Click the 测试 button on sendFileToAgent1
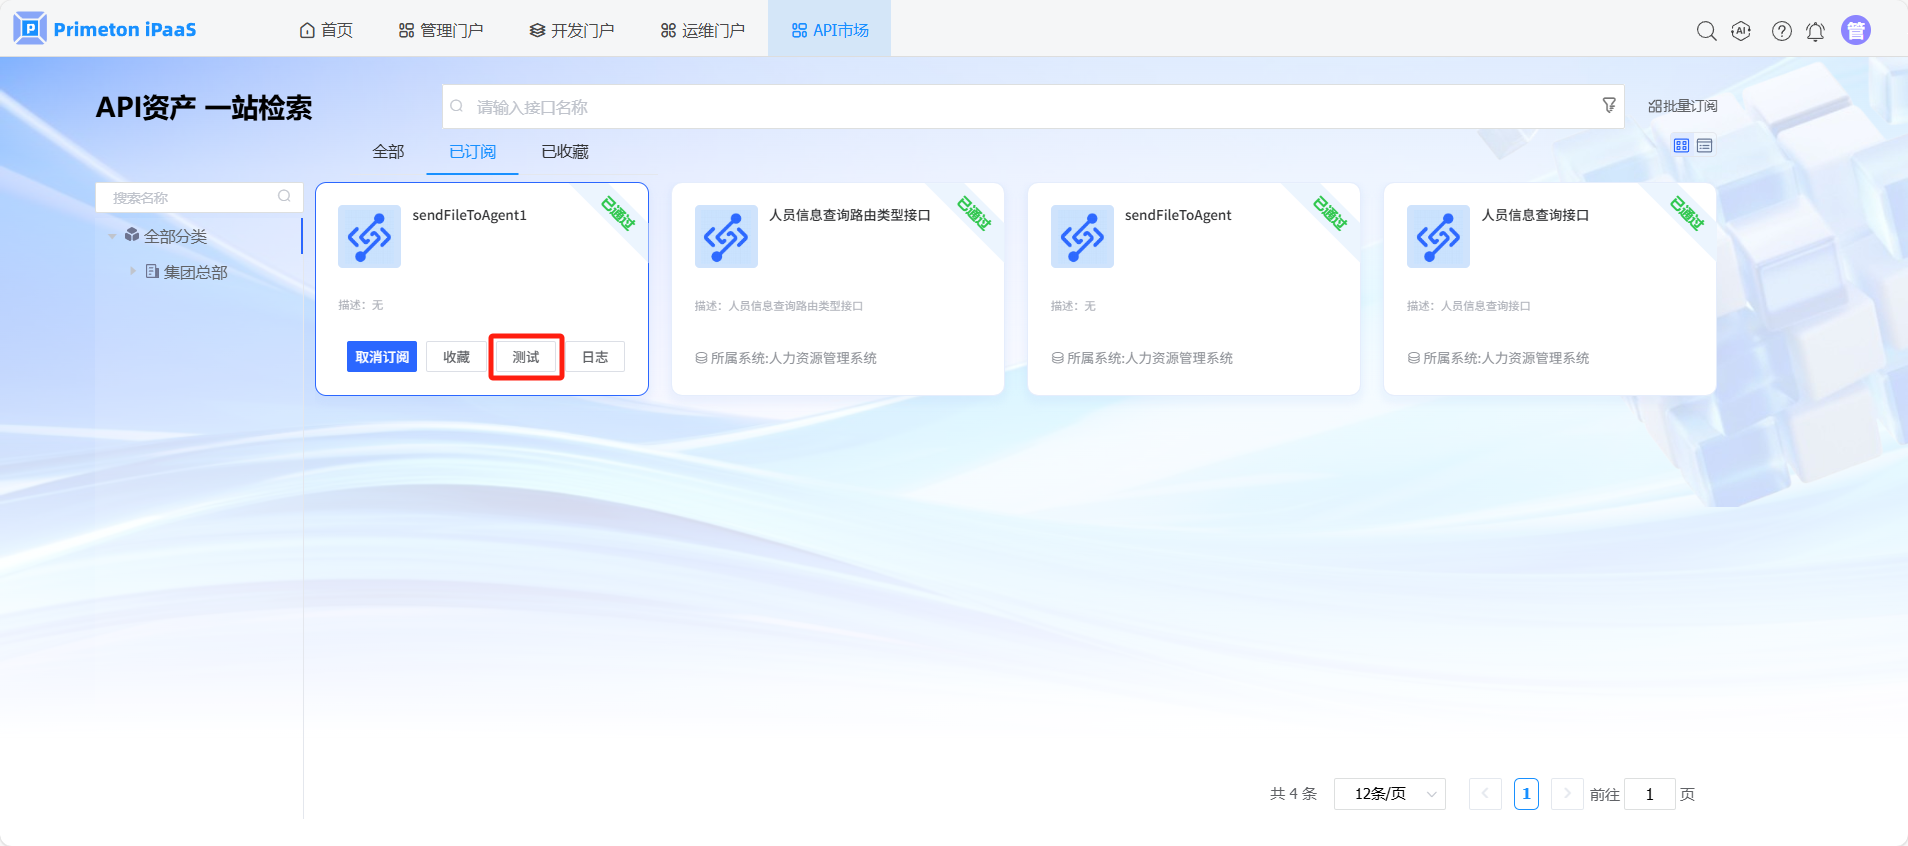The image size is (1908, 846). 526,357
